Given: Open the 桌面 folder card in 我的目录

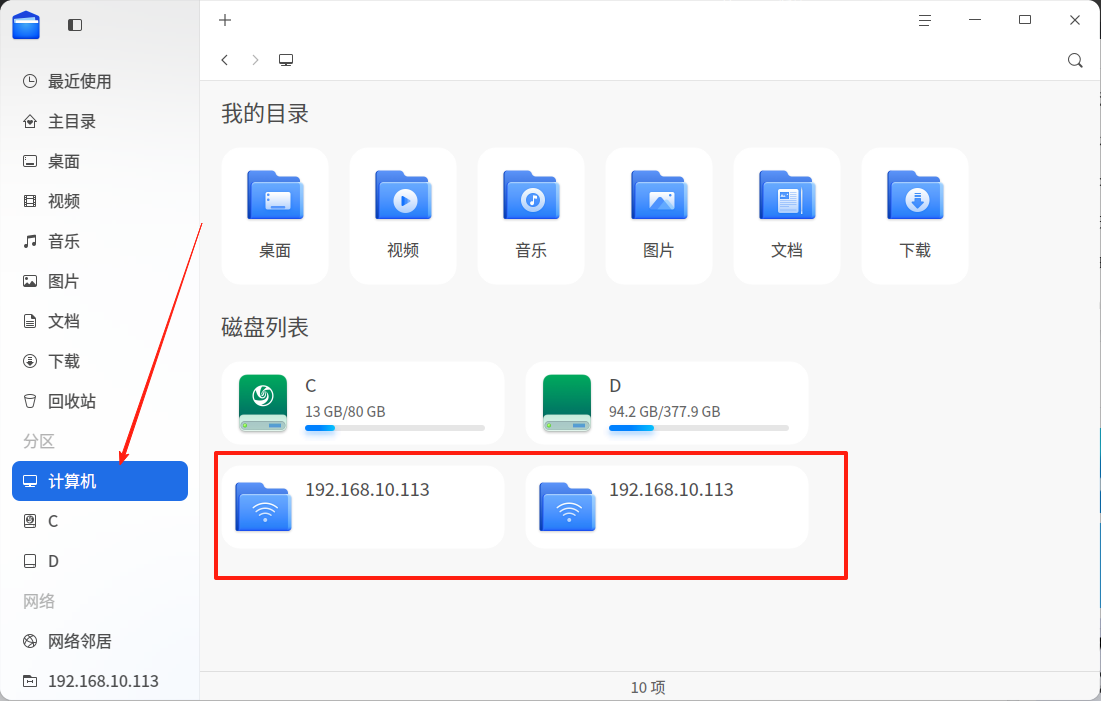Looking at the screenshot, I should [x=275, y=216].
